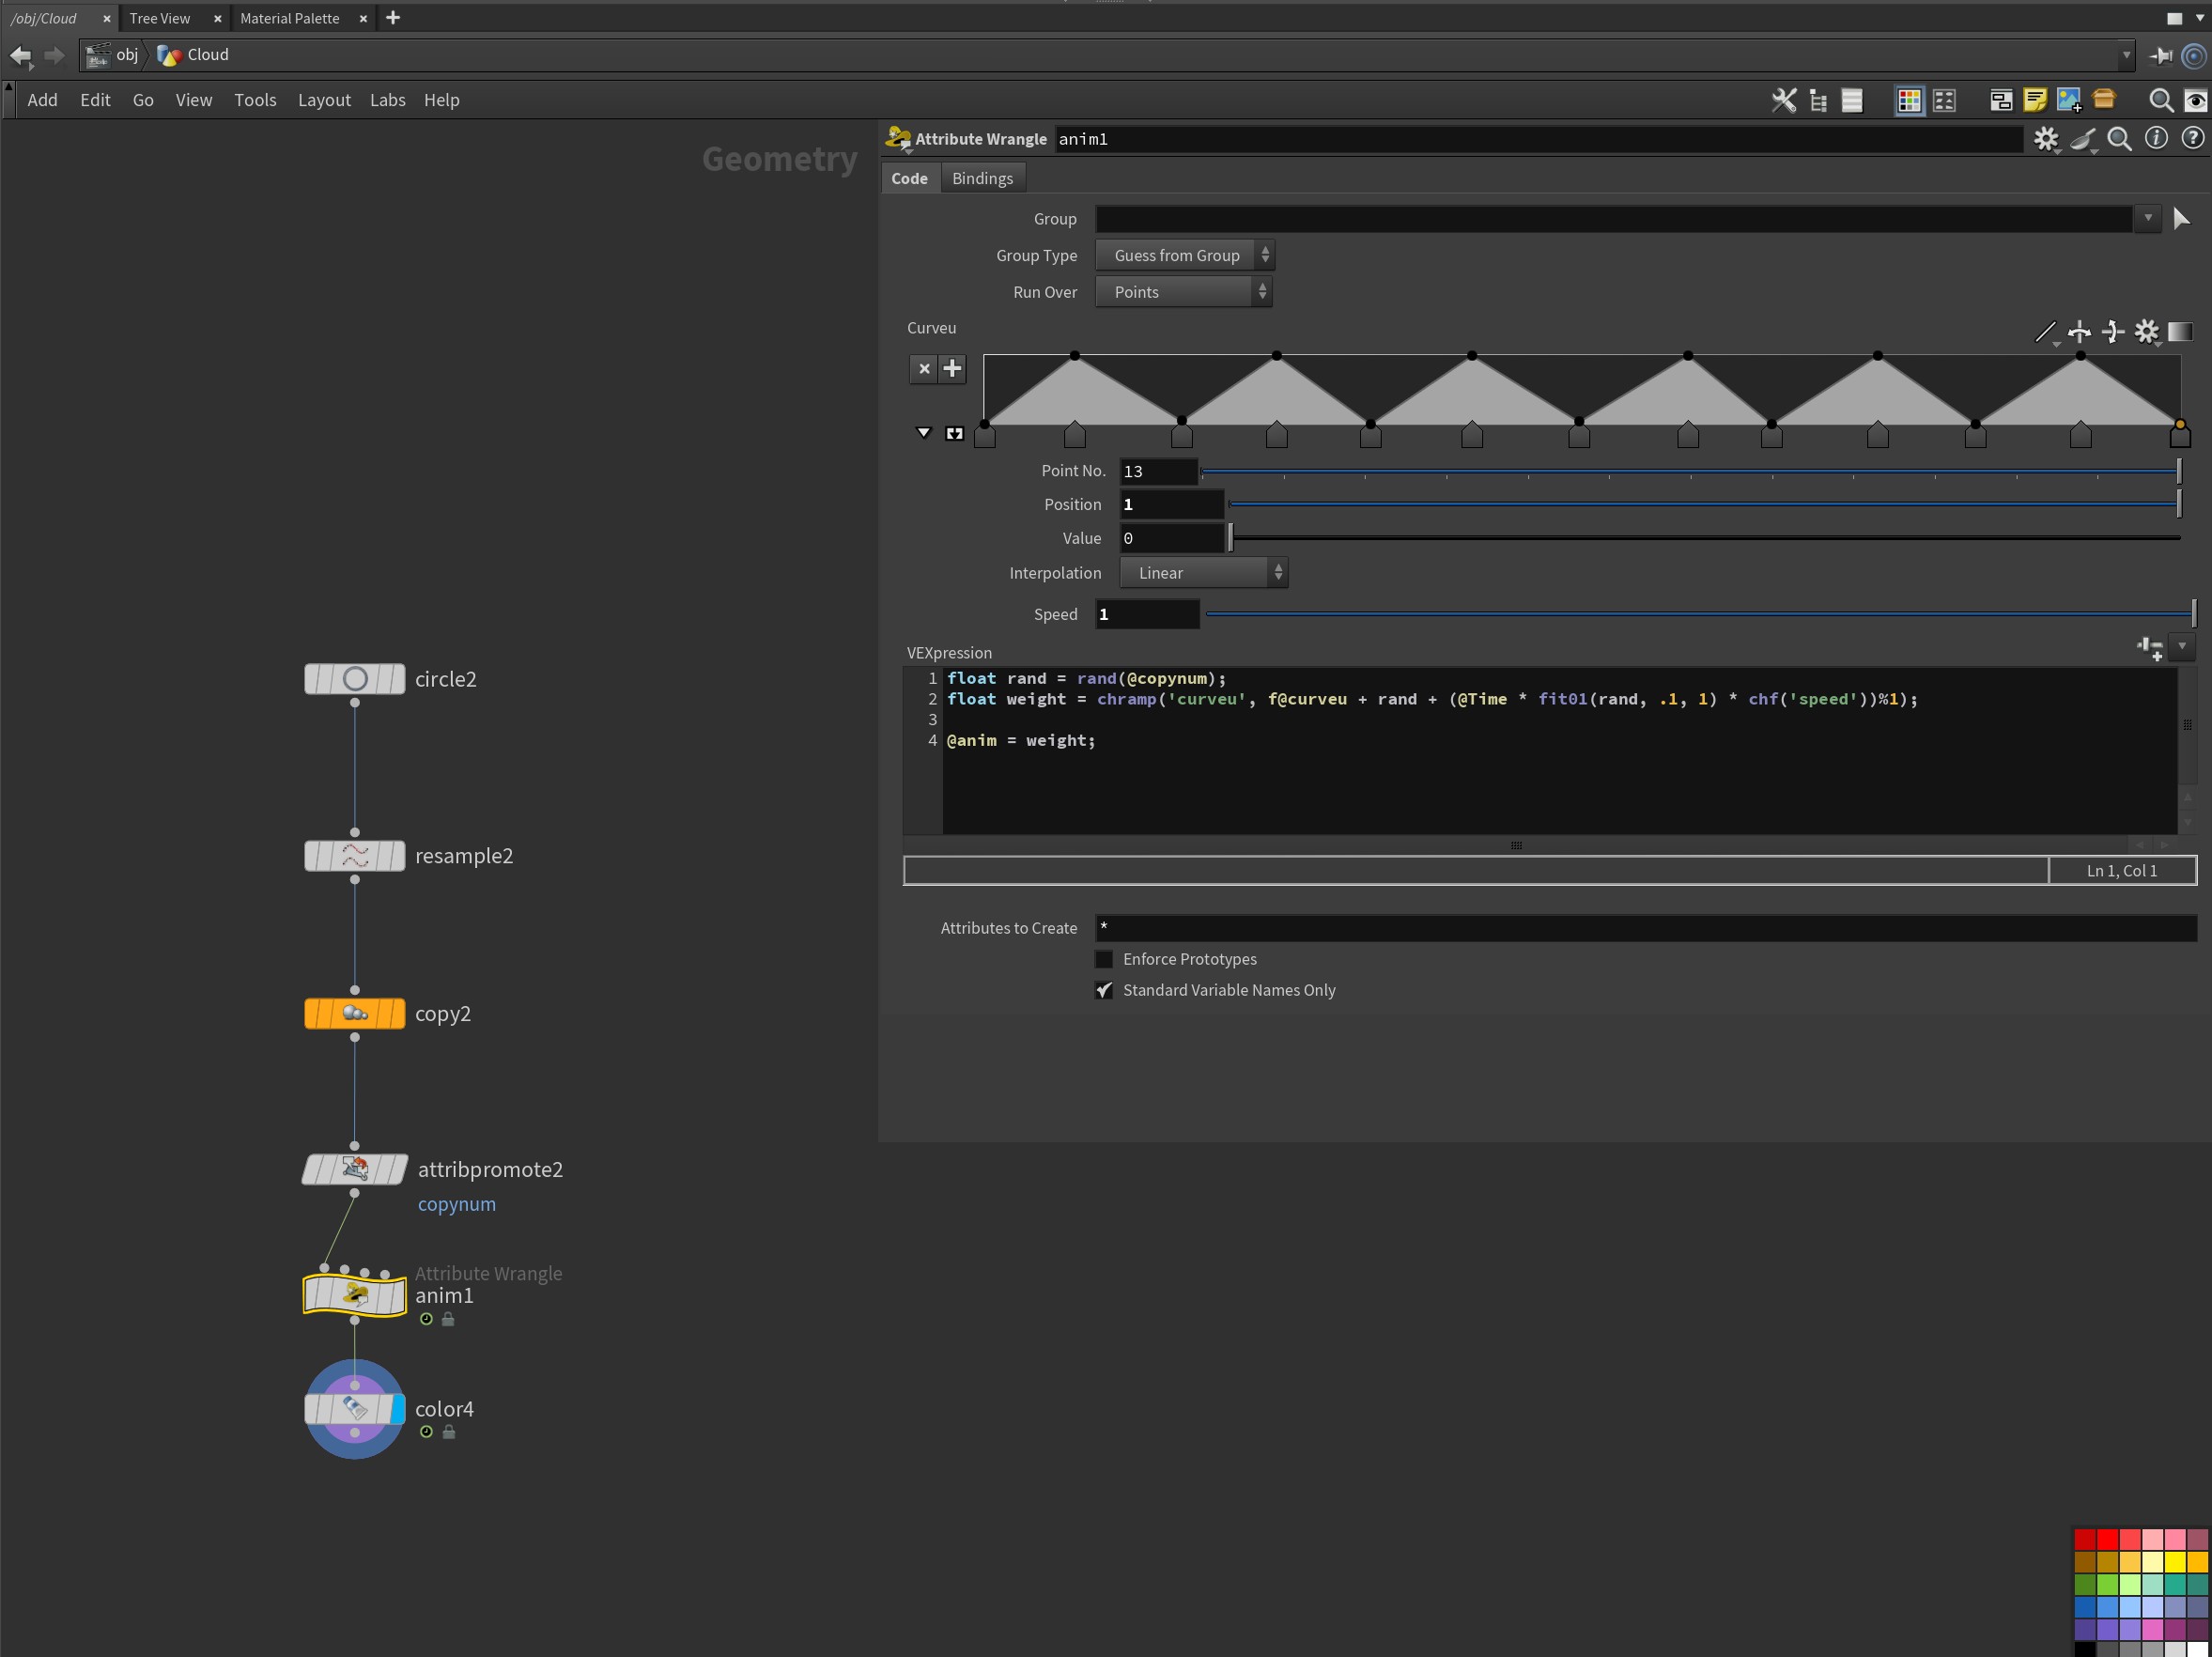
Task: Toggle display flag on color4 node
Action: (397, 1409)
